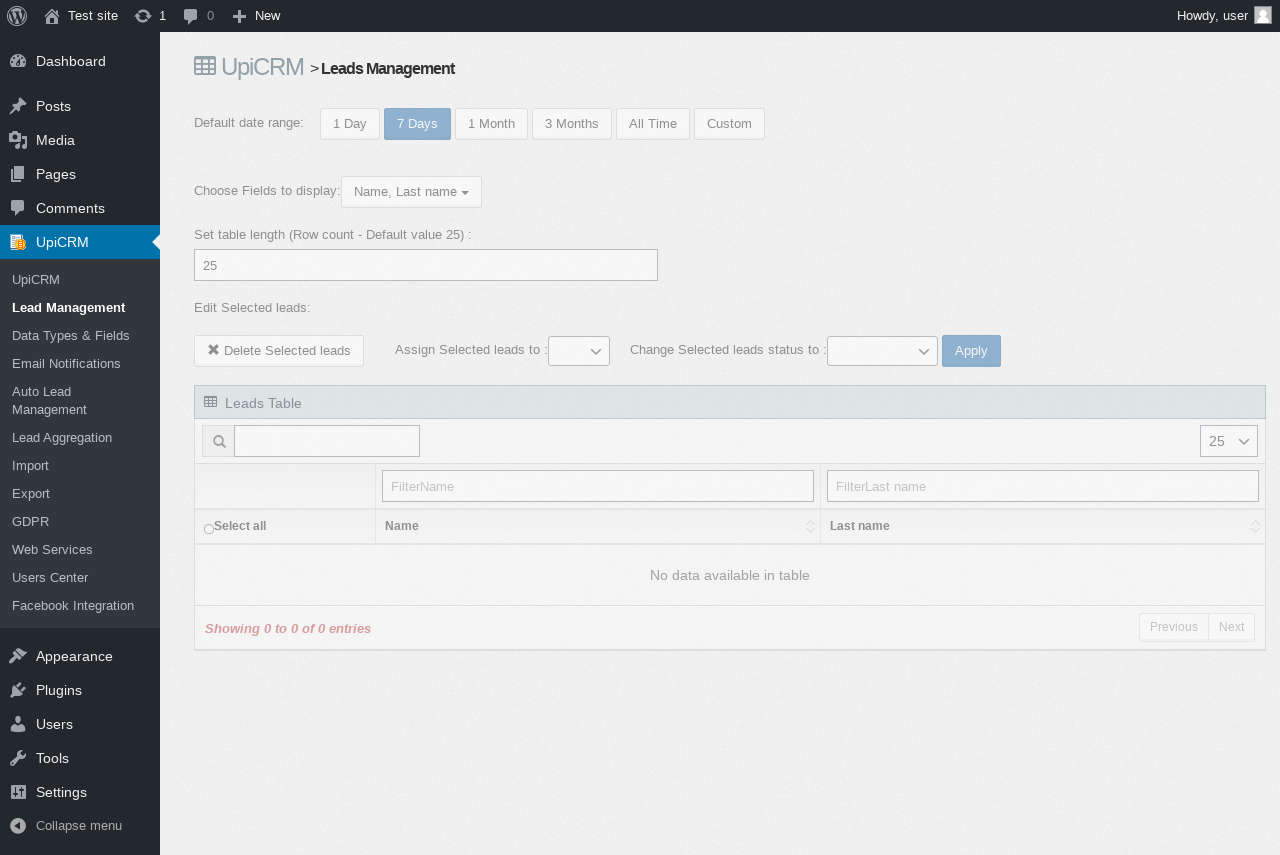Image resolution: width=1280 pixels, height=855 pixels.
Task: Open the Facebook Integration submenu item
Action: pos(73,606)
